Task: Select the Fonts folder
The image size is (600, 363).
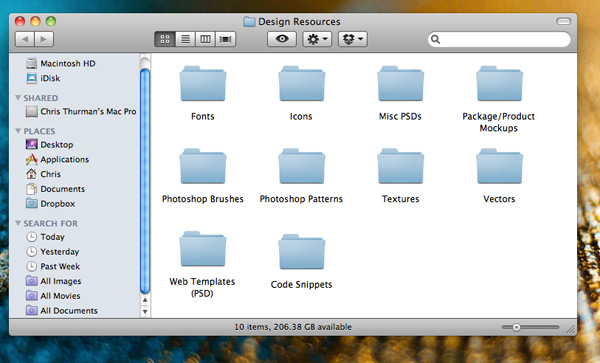Action: coord(202,84)
